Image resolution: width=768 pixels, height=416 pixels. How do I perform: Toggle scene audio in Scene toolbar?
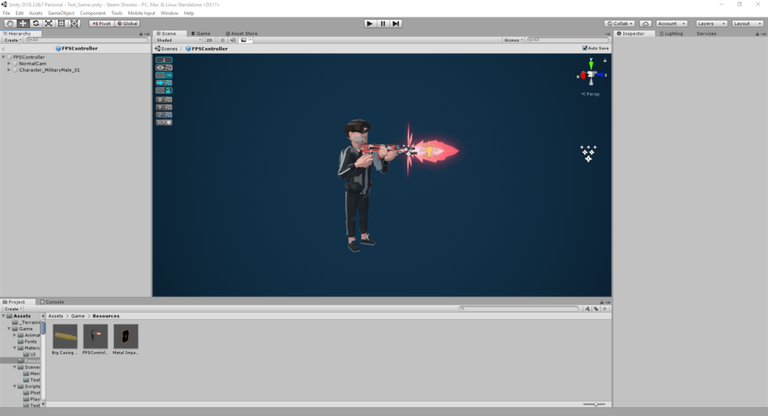233,40
